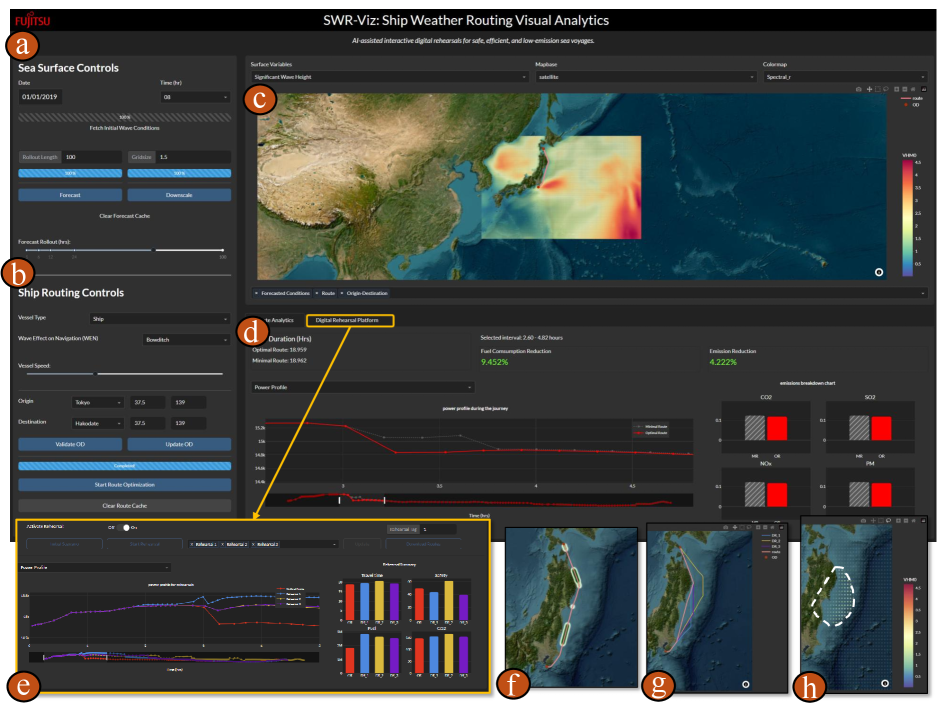Remove the Forecasted Conditions layer tag
The width and height of the screenshot is (947, 710).
(x=255, y=293)
